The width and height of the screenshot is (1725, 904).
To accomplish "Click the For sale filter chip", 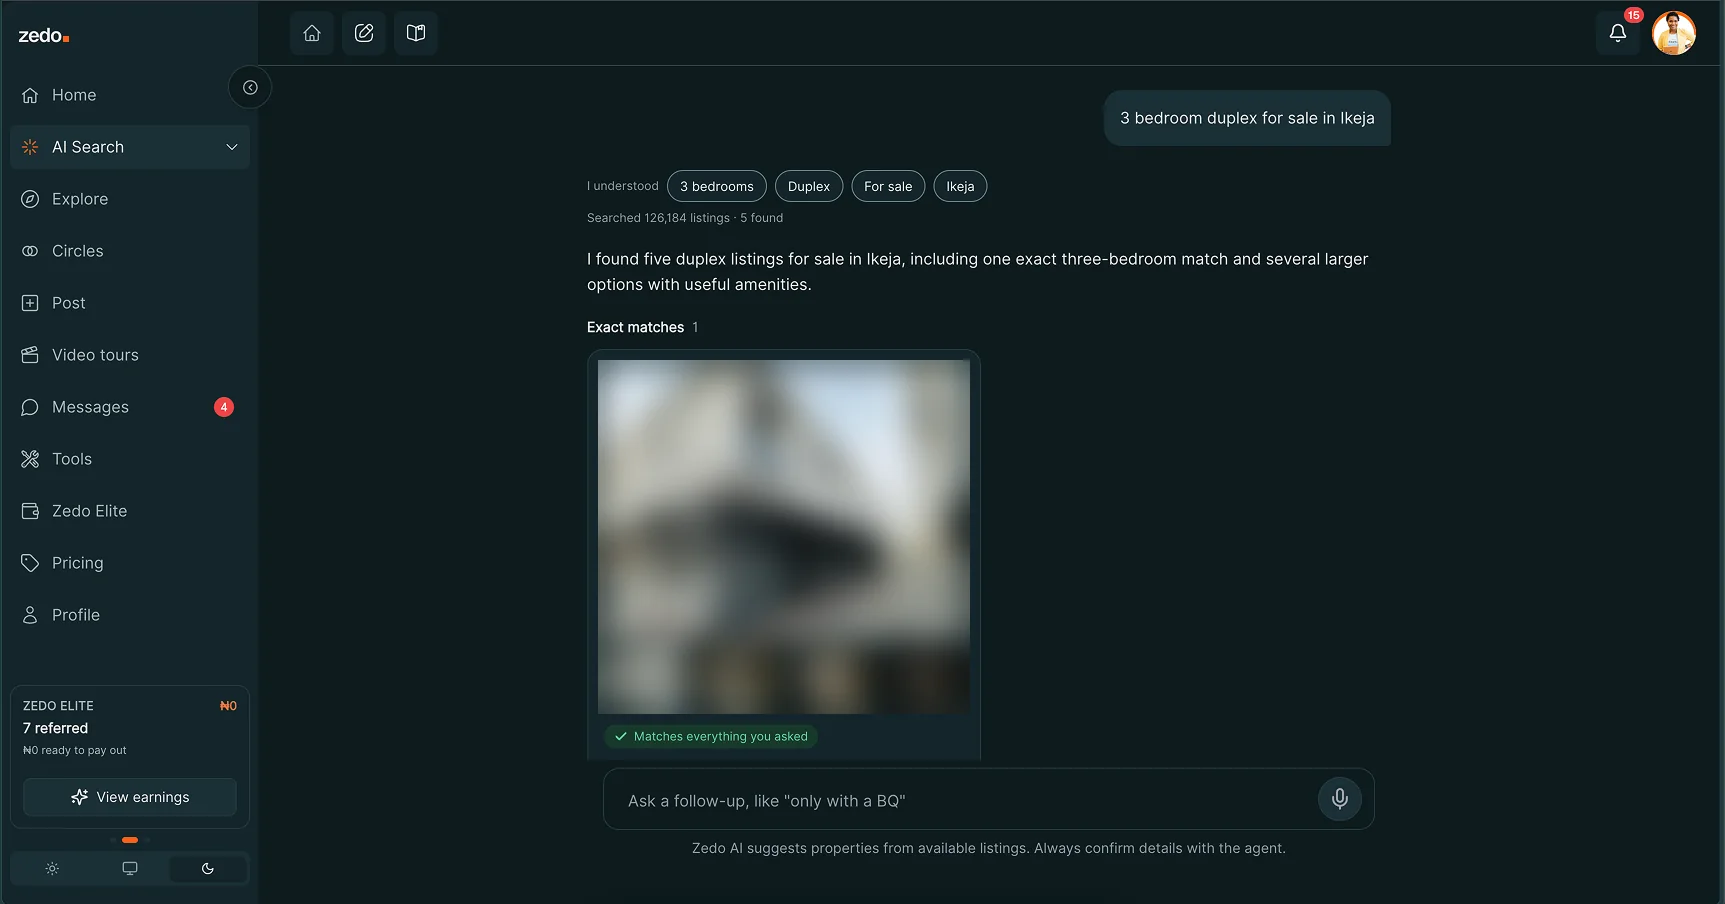I will [888, 186].
